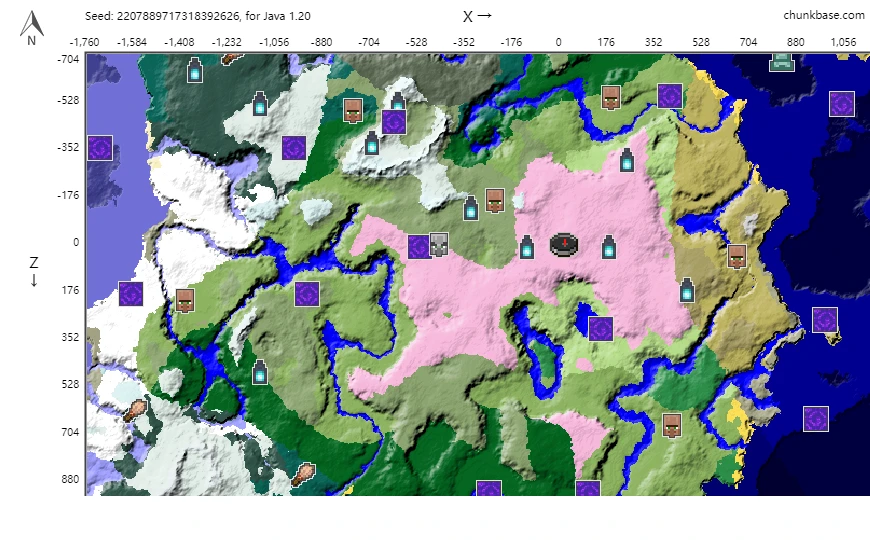Click the ancient city marker immediately left of spawn
Viewport: 870px width, 540px height.
(527, 247)
